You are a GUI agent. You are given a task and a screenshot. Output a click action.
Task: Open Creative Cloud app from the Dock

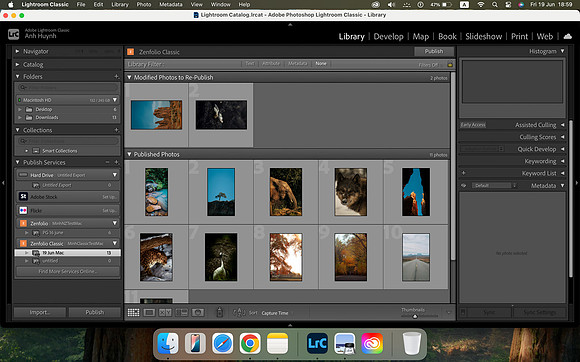click(372, 343)
